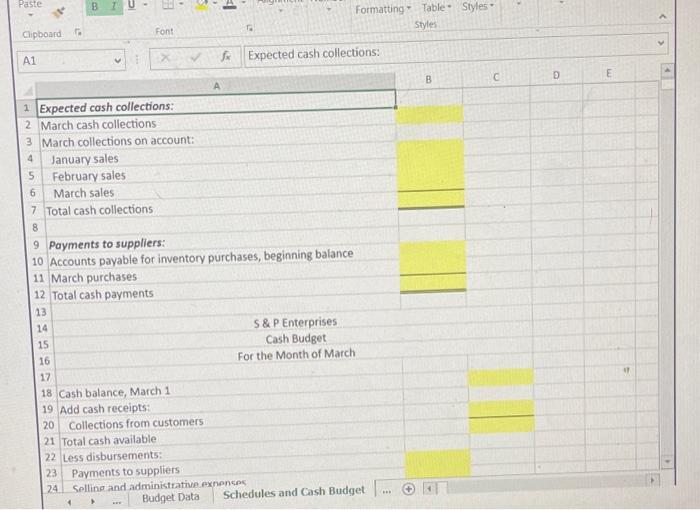Open the Clipboard dialog launcher
The height and width of the screenshot is (510, 700).
pyautogui.click(x=78, y=32)
